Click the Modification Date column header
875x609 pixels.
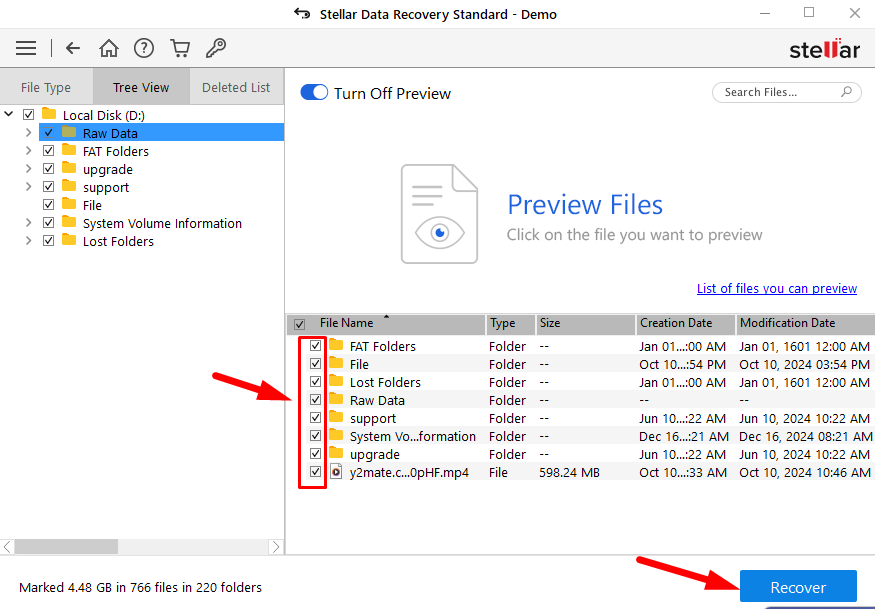point(805,323)
